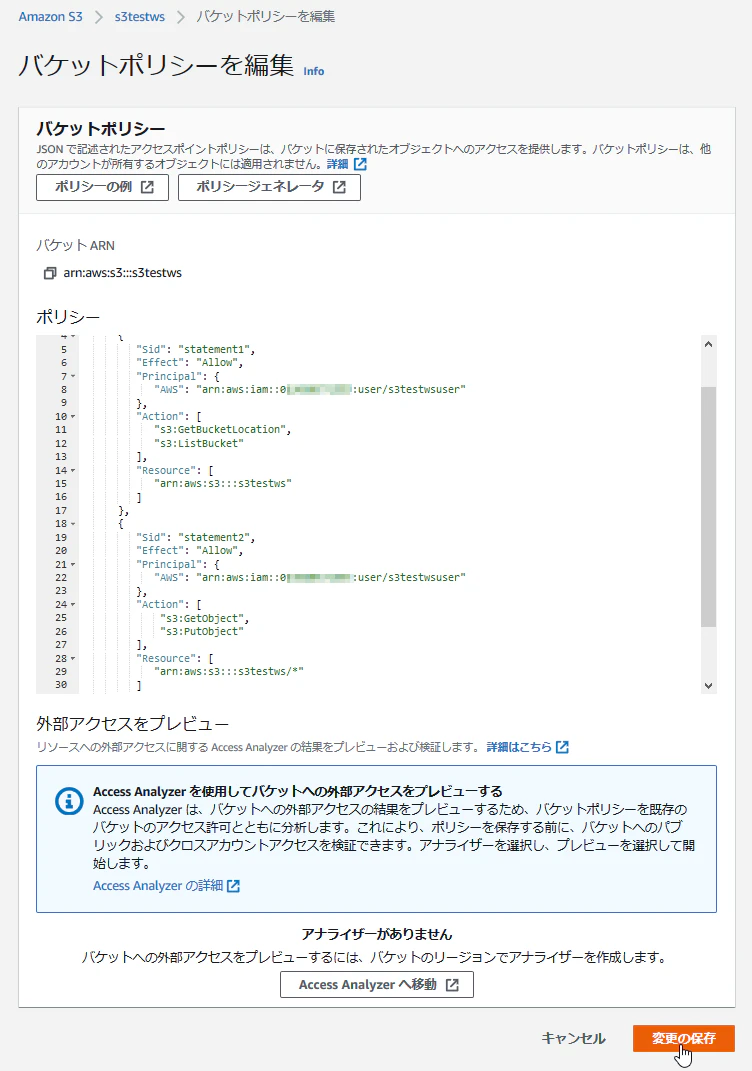This screenshot has width=752, height=1071.
Task: Go to s3testws breadcrumb
Action: point(139,16)
